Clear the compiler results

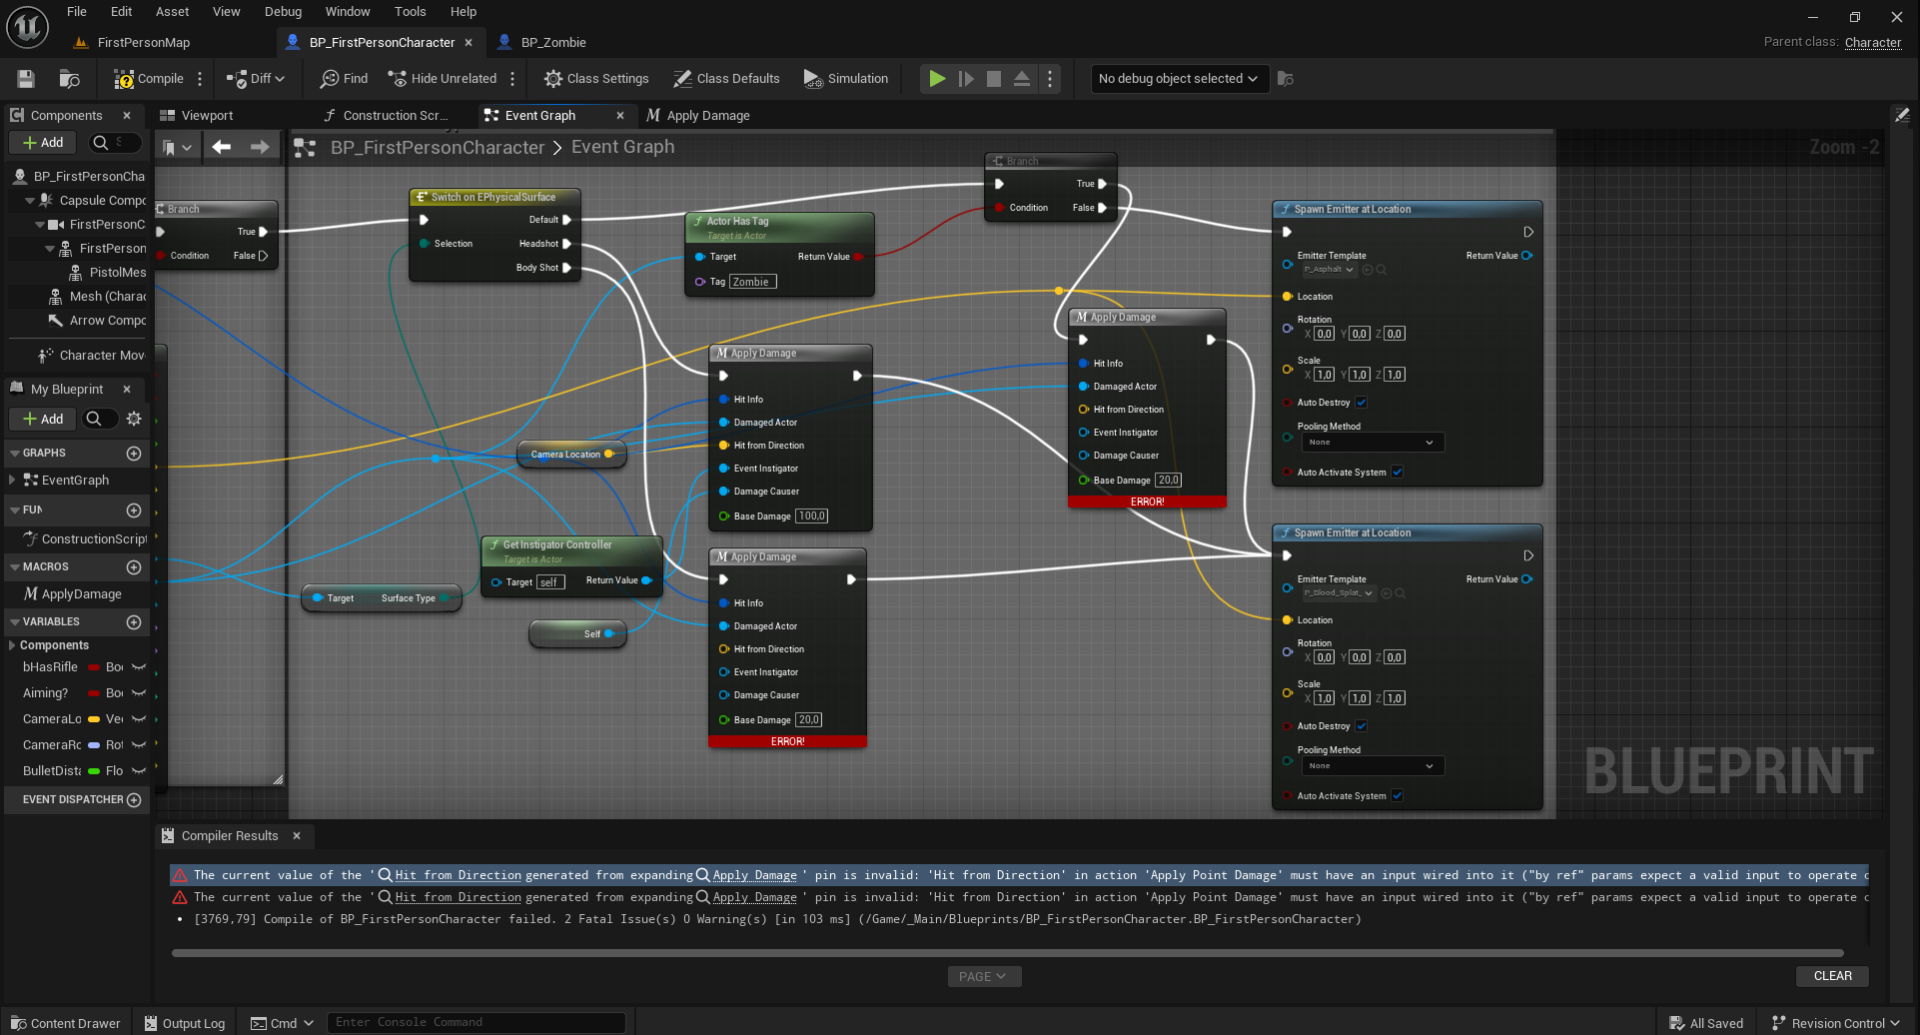pos(1832,976)
